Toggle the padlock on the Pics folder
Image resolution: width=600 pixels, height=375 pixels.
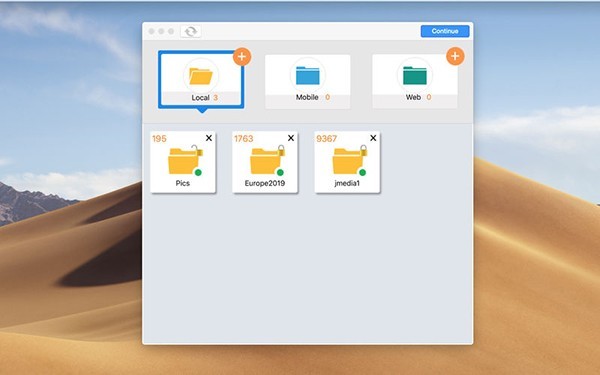(196, 150)
